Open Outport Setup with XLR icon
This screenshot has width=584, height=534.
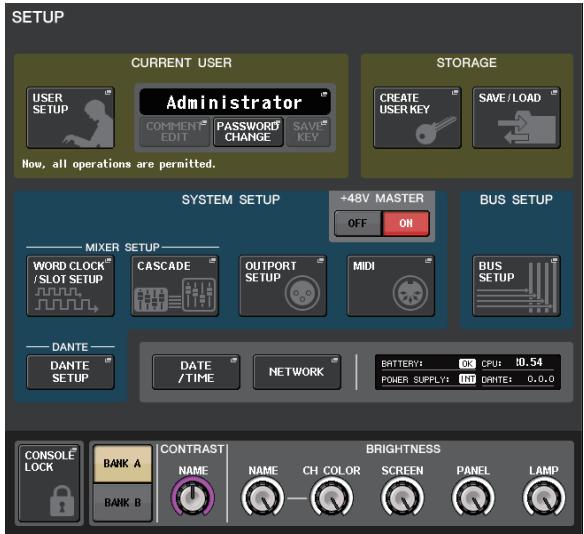pos(283,286)
